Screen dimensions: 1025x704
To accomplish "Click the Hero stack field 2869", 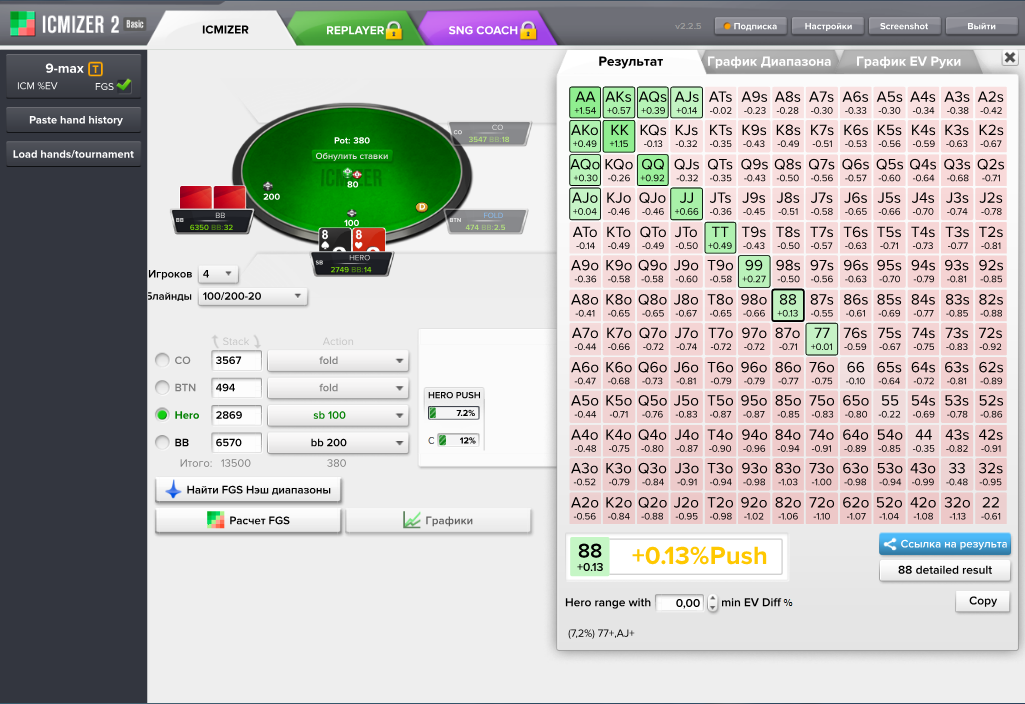I will tap(236, 416).
